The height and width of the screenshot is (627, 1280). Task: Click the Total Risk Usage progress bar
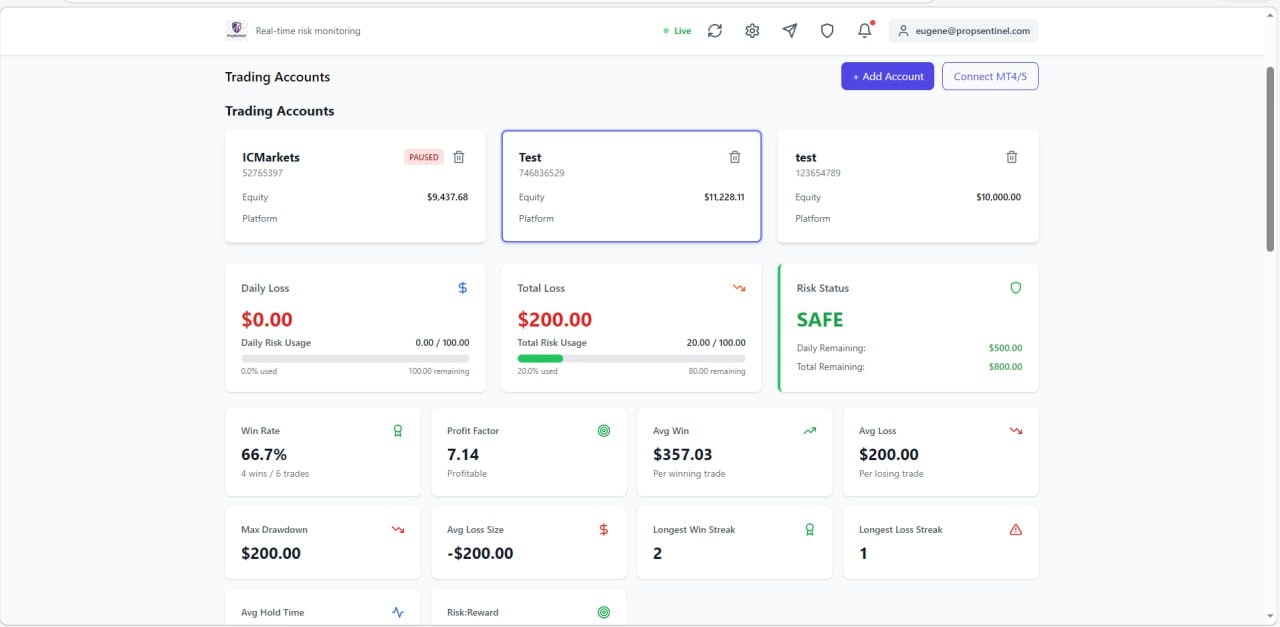631,358
